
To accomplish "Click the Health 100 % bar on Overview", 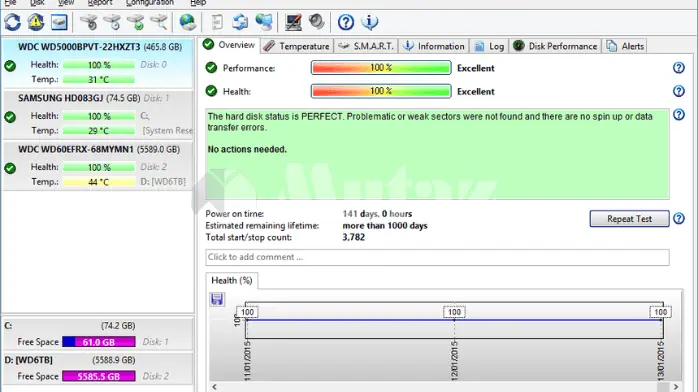I will [381, 91].
